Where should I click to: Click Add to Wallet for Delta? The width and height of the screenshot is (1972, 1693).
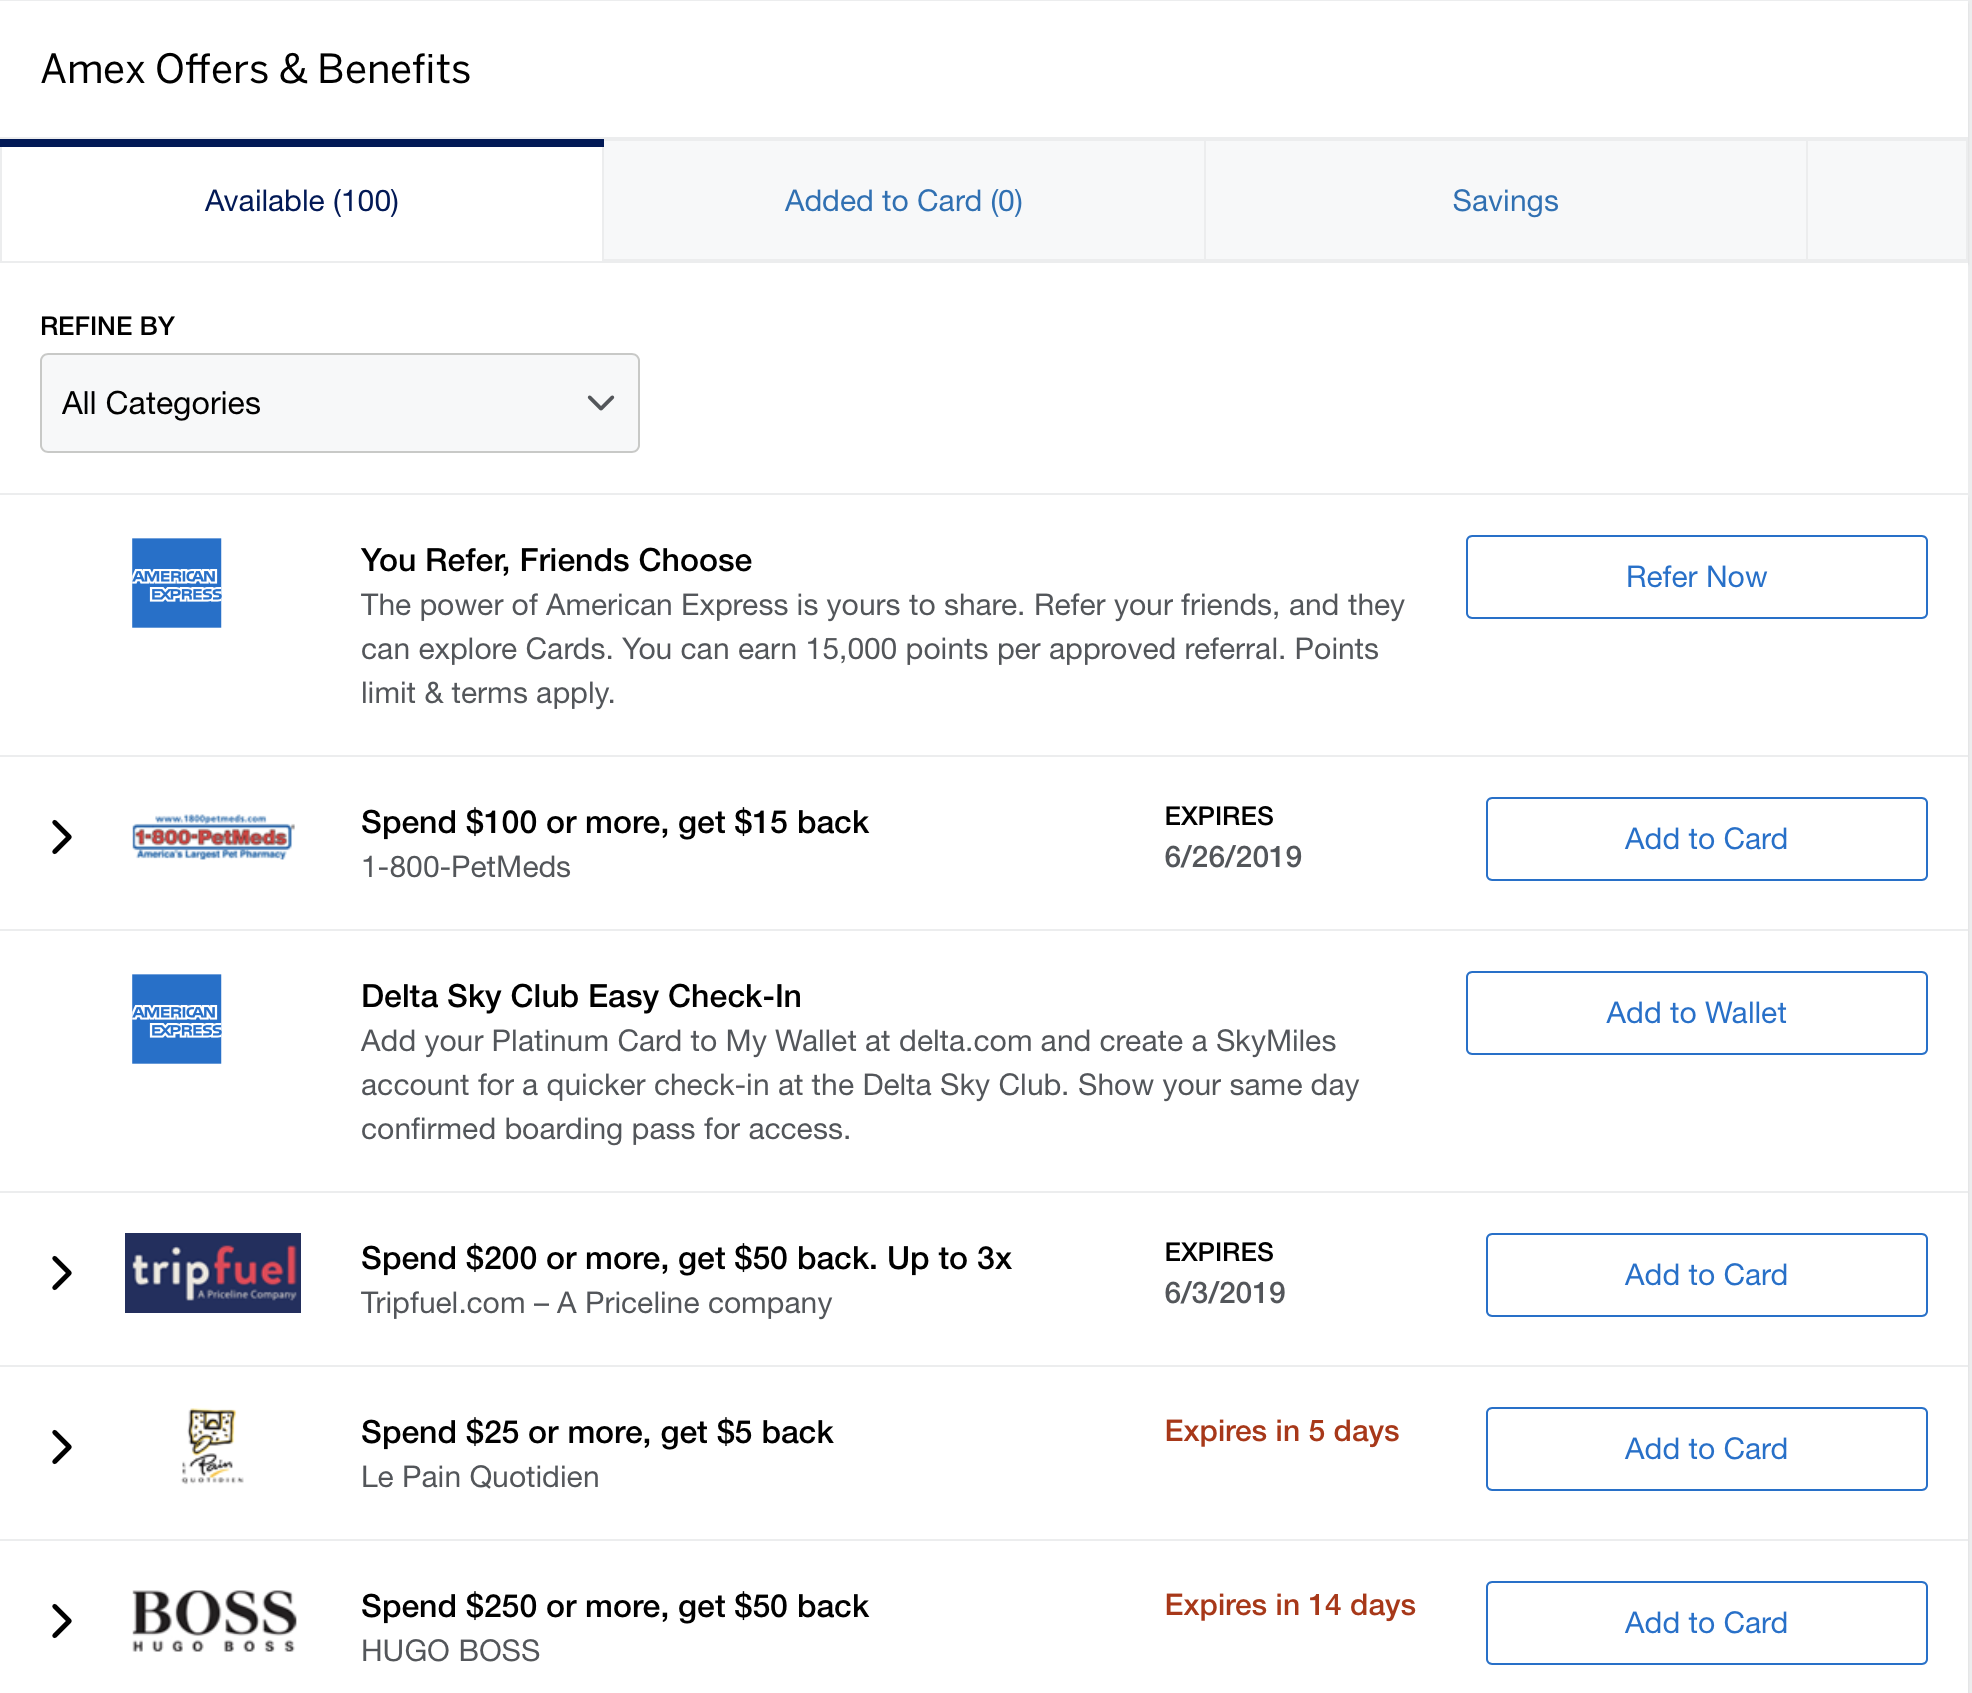click(1696, 1013)
